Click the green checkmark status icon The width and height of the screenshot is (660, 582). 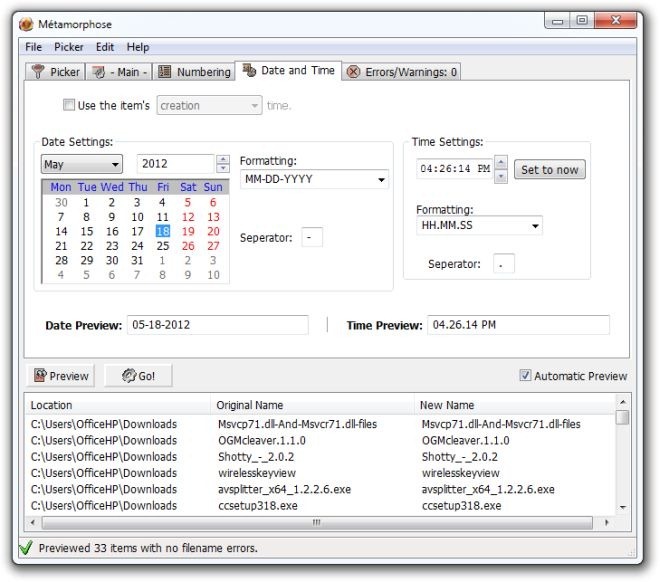pos(26,548)
